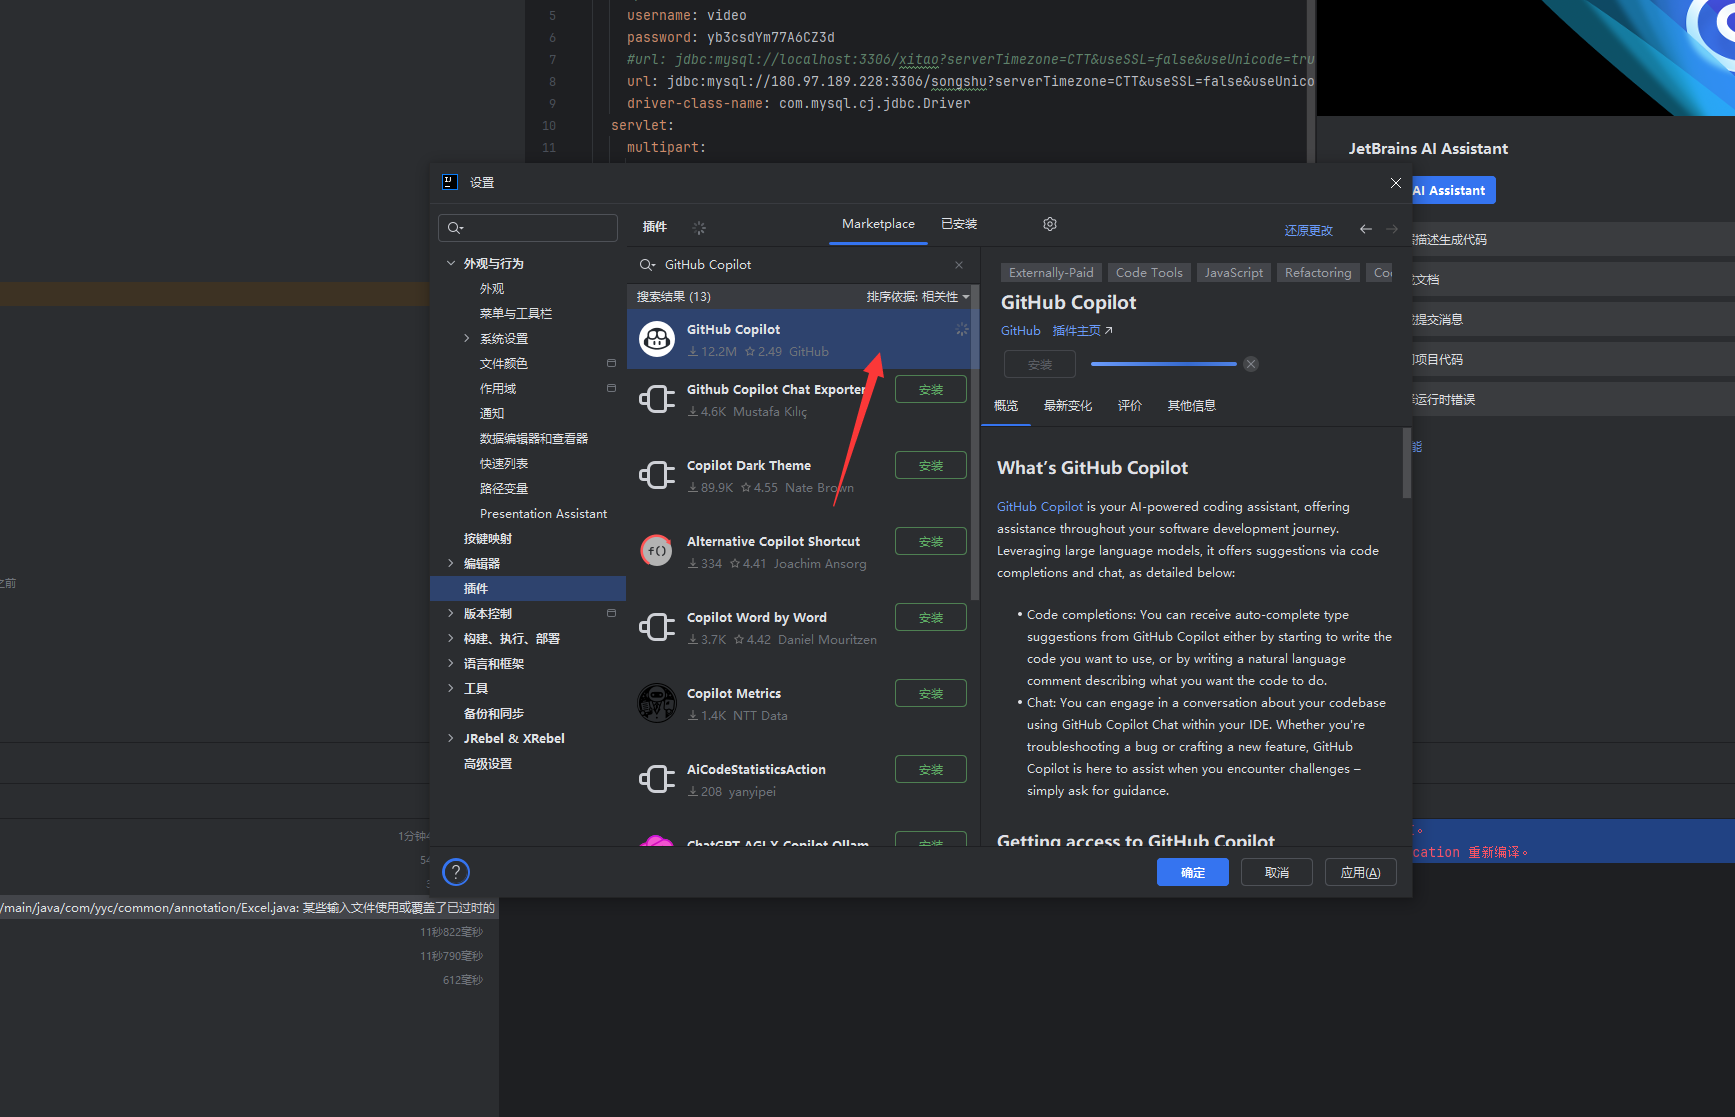The height and width of the screenshot is (1117, 1735).
Task: Click the Externally-Paid tag
Action: coord(1051,273)
